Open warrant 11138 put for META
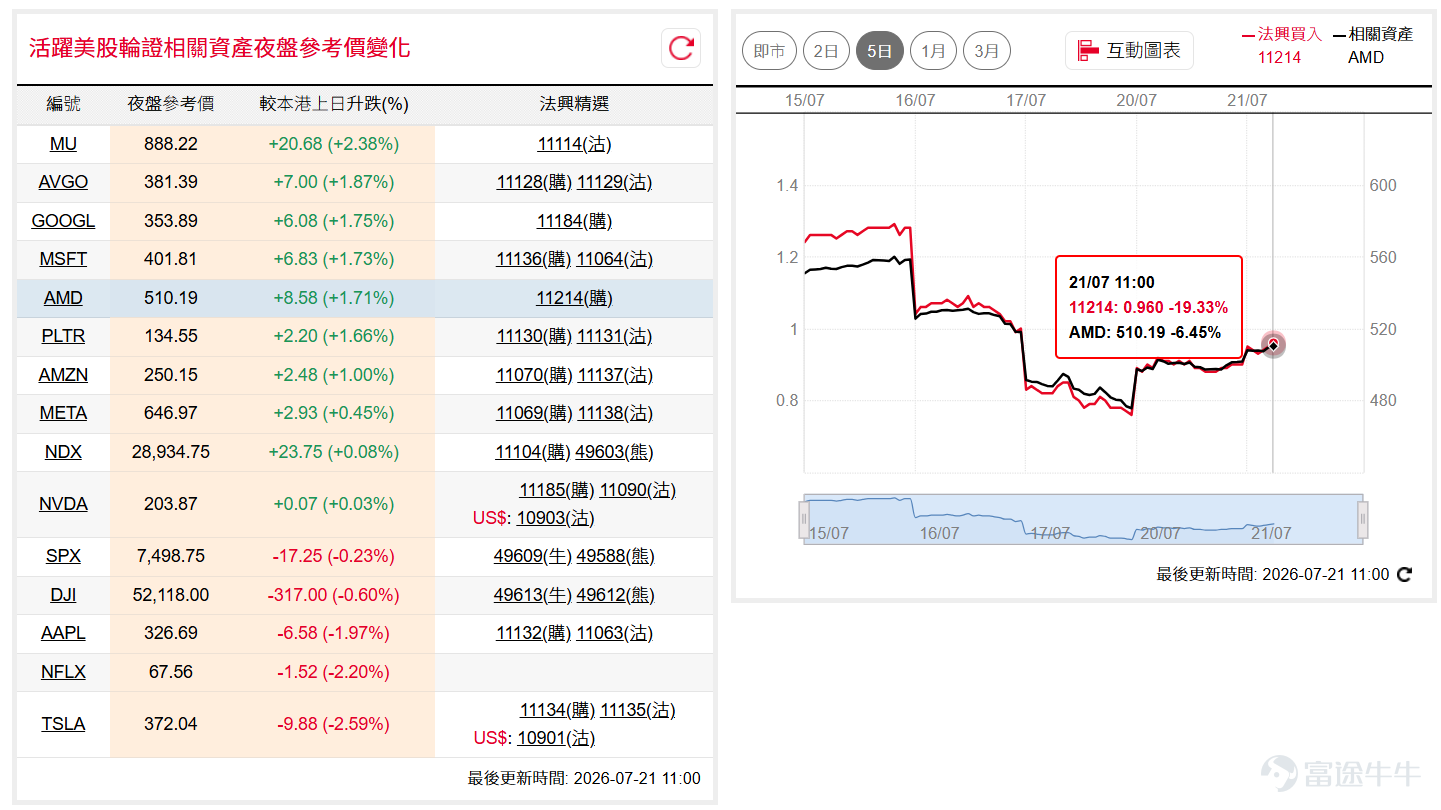 615,413
